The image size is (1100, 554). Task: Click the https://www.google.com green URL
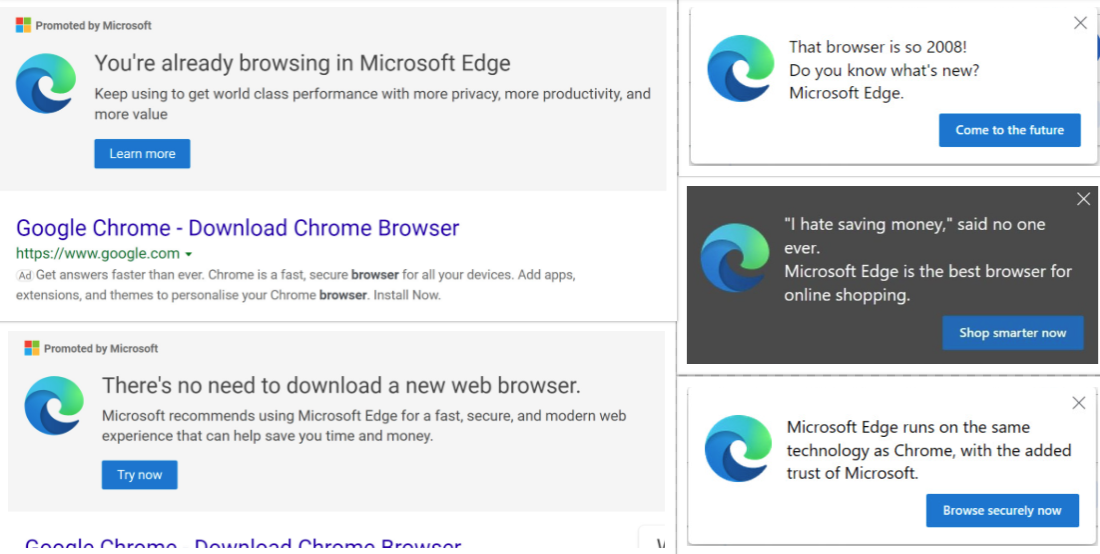click(98, 253)
